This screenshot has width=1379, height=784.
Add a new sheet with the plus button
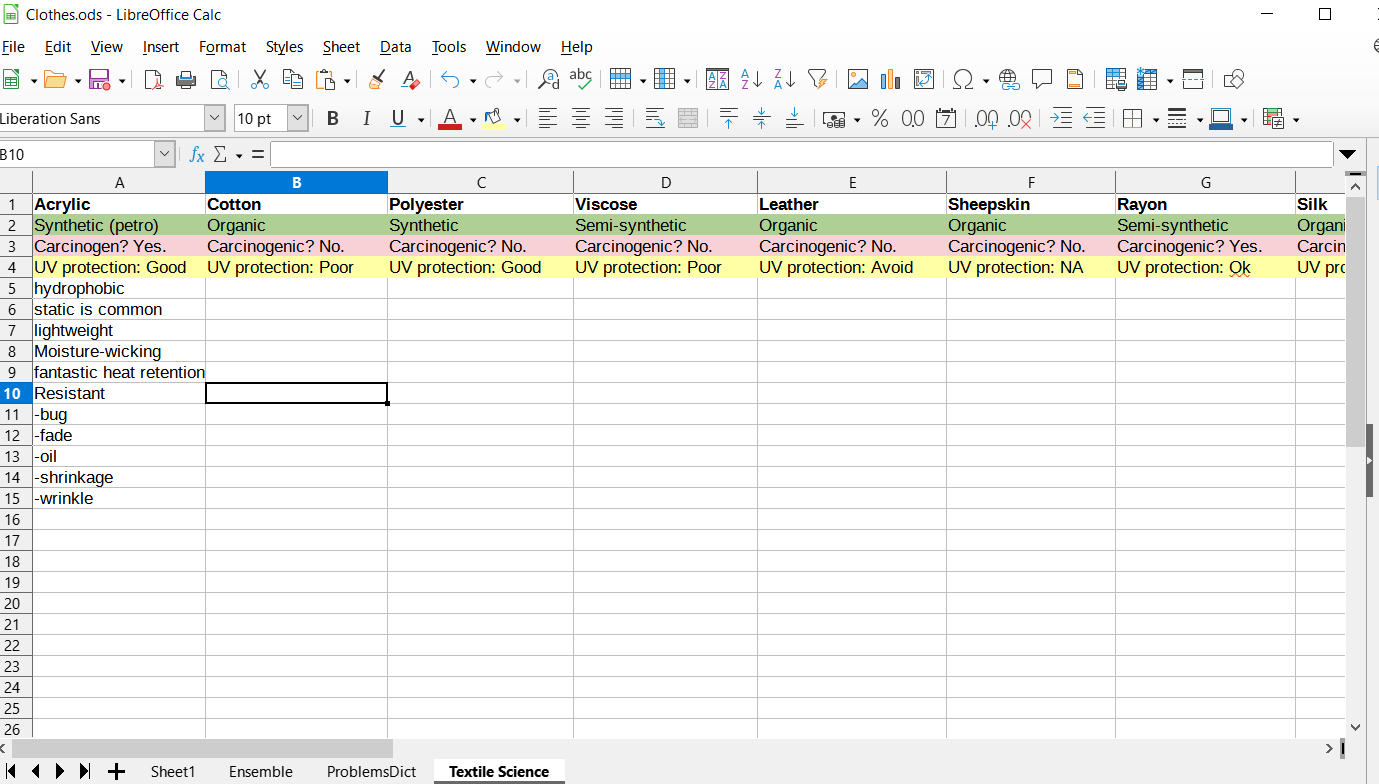click(116, 772)
